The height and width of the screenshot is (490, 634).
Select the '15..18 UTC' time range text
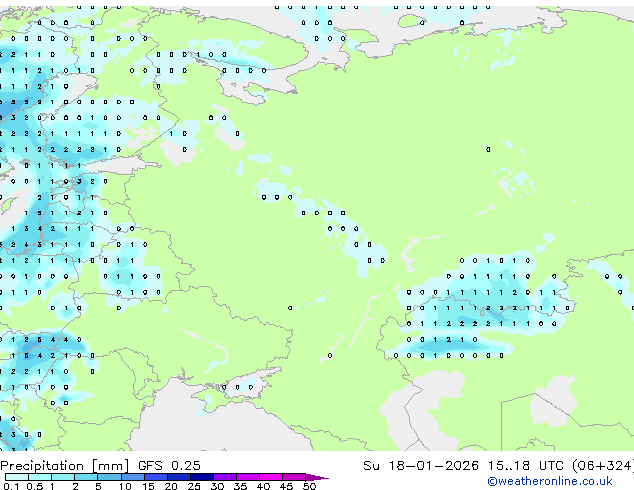pos(525,466)
